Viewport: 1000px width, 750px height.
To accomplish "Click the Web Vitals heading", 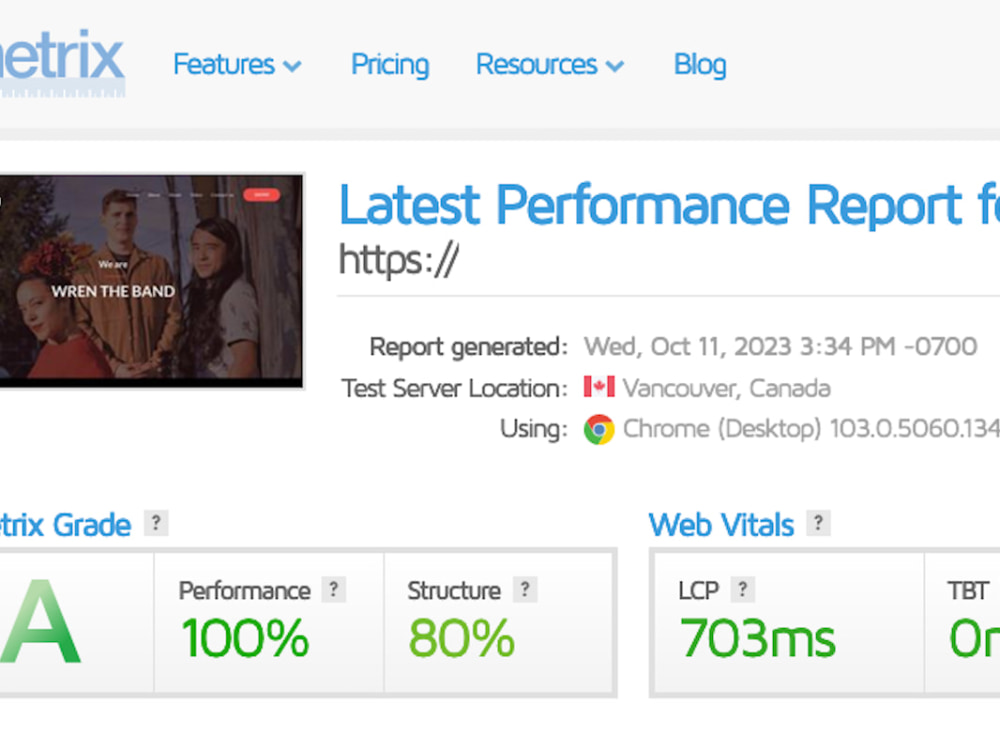I will coord(721,525).
